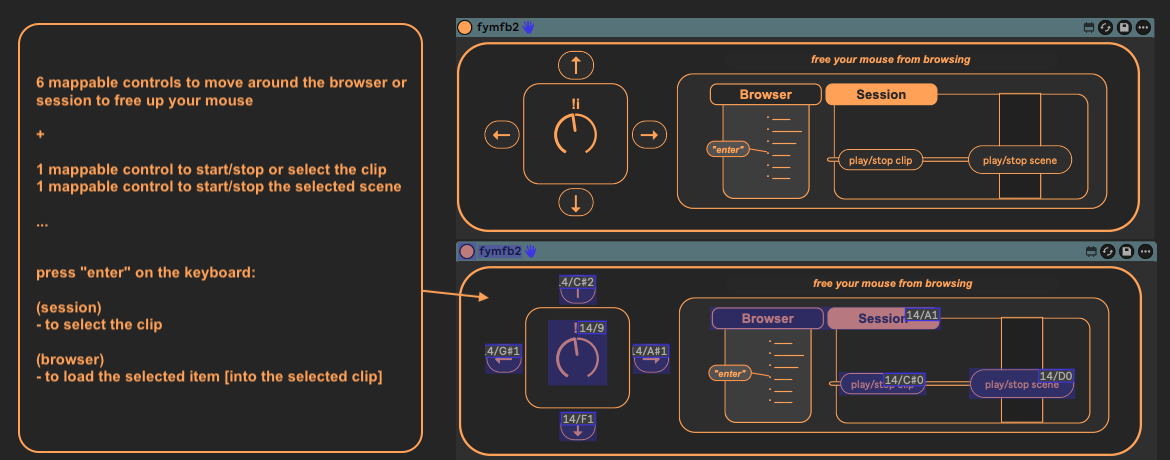Click the left arrow mapped to G#1
This screenshot has height=460, width=1170.
tap(503, 358)
